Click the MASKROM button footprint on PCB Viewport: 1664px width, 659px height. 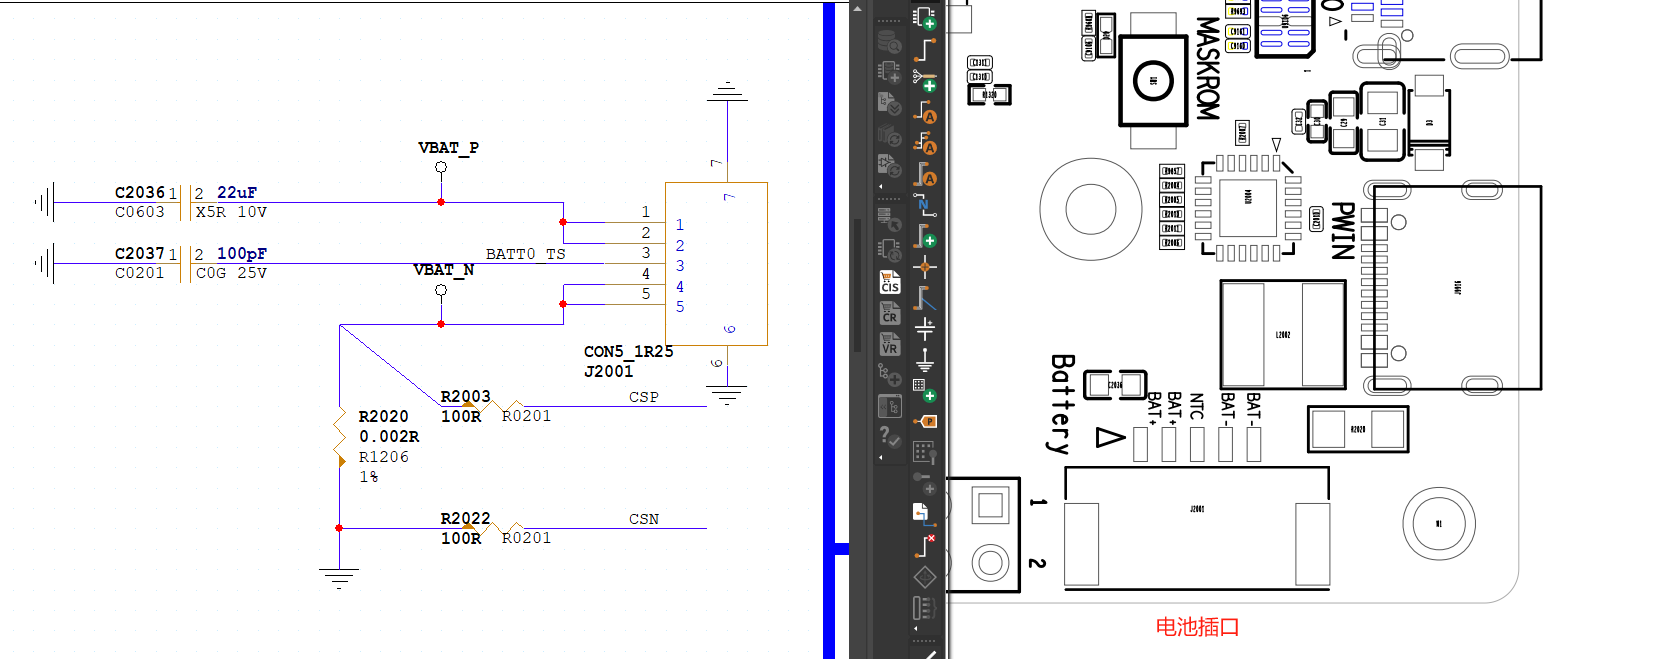coord(1152,81)
